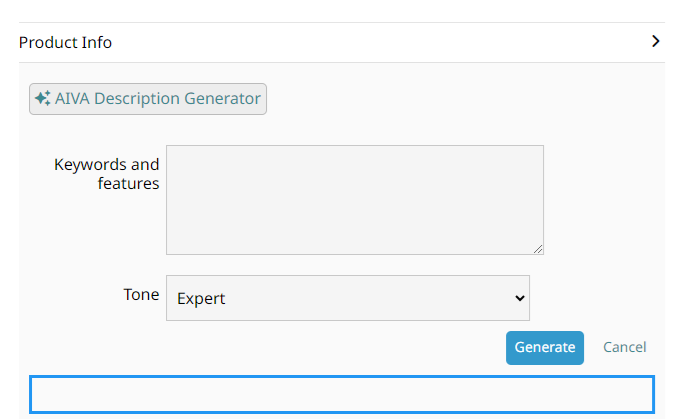Click AIVA Description Generator label text

(157, 99)
